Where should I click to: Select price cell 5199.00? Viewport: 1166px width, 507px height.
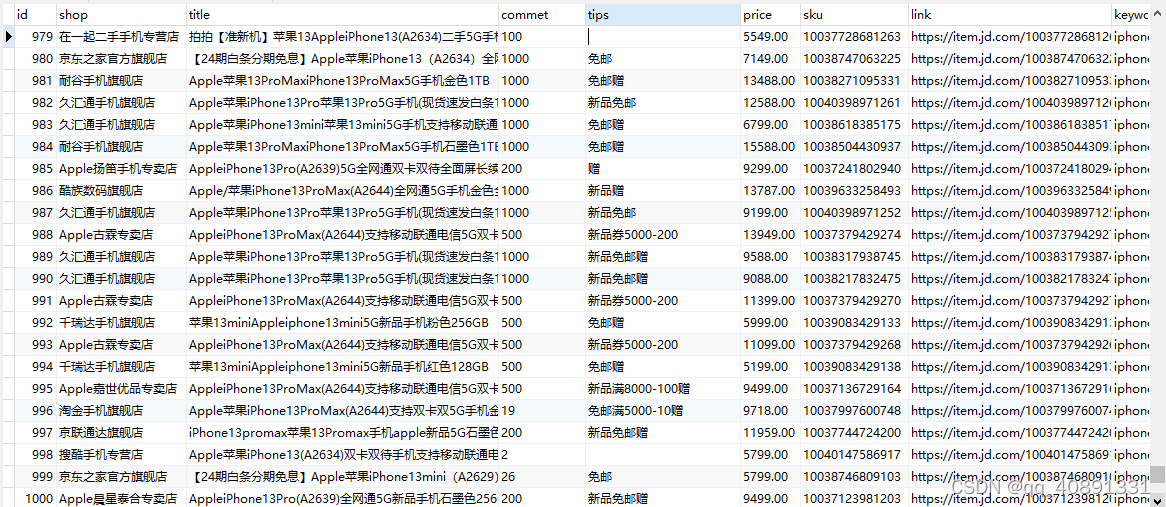770,366
